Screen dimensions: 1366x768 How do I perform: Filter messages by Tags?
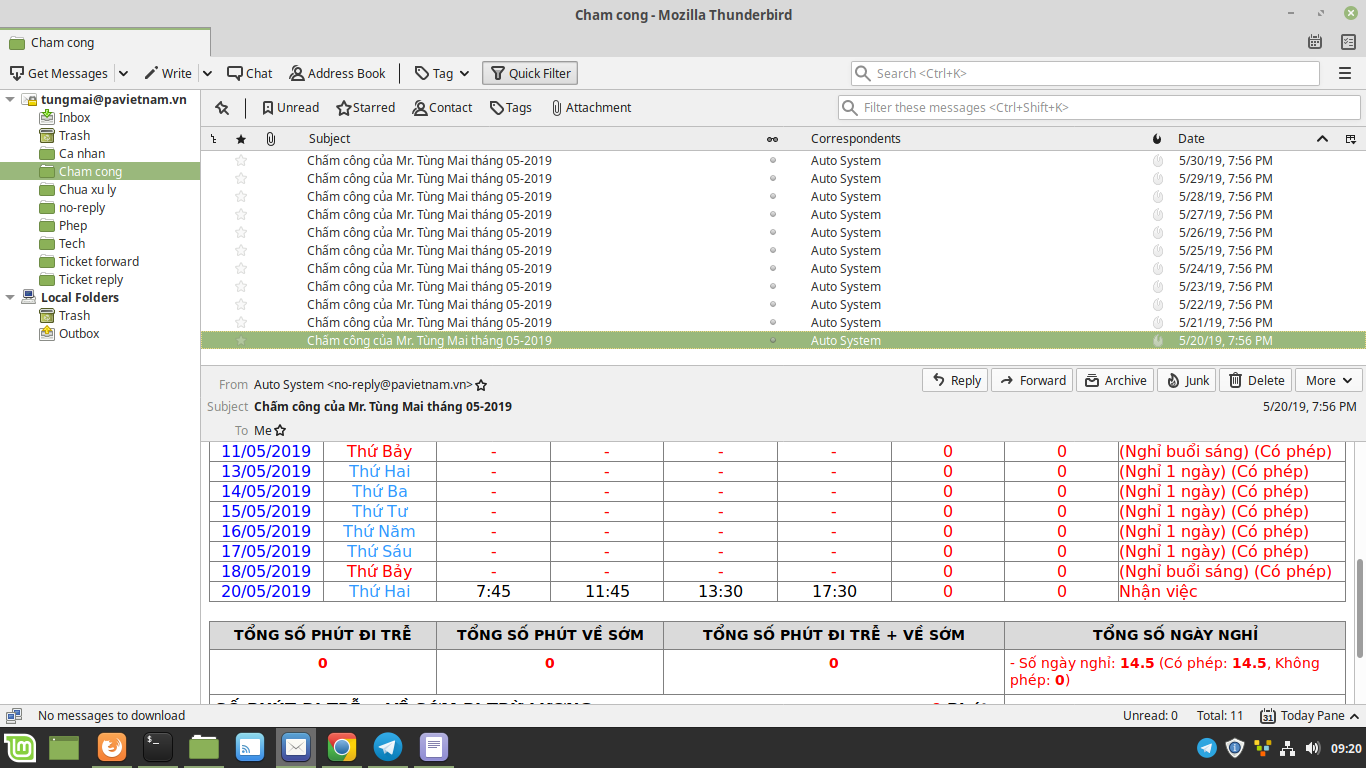[x=511, y=108]
